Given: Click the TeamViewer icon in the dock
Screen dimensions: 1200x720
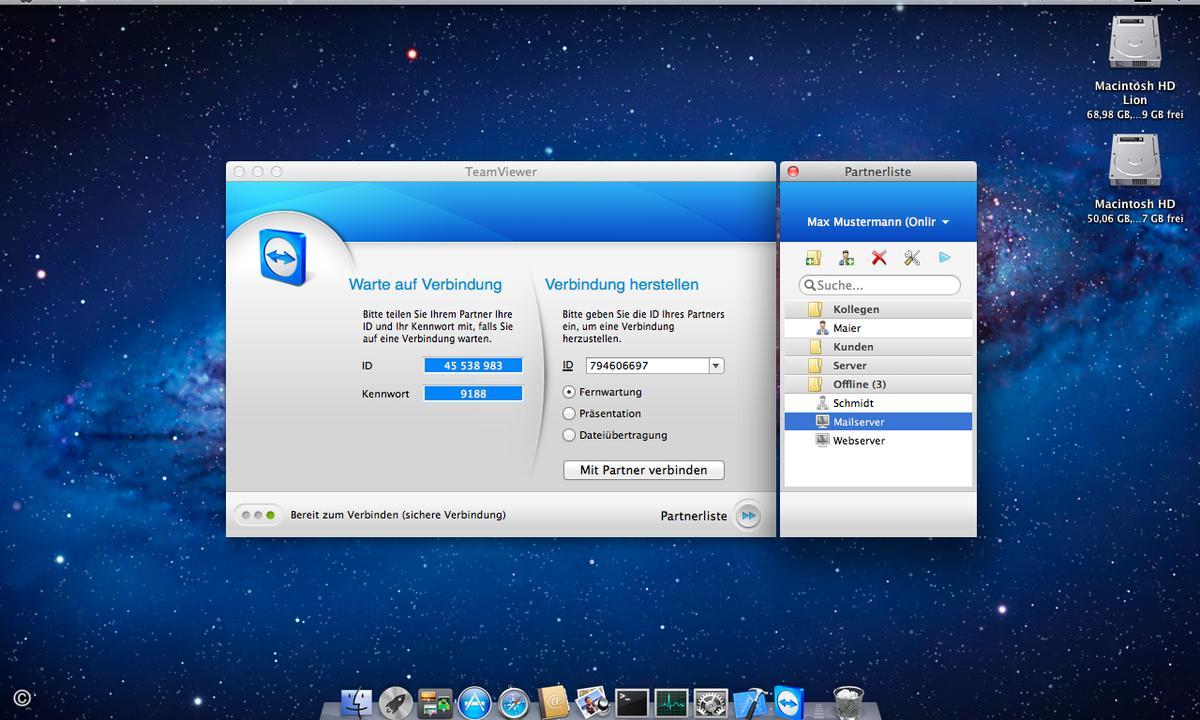Looking at the screenshot, I should pyautogui.click(x=789, y=702).
